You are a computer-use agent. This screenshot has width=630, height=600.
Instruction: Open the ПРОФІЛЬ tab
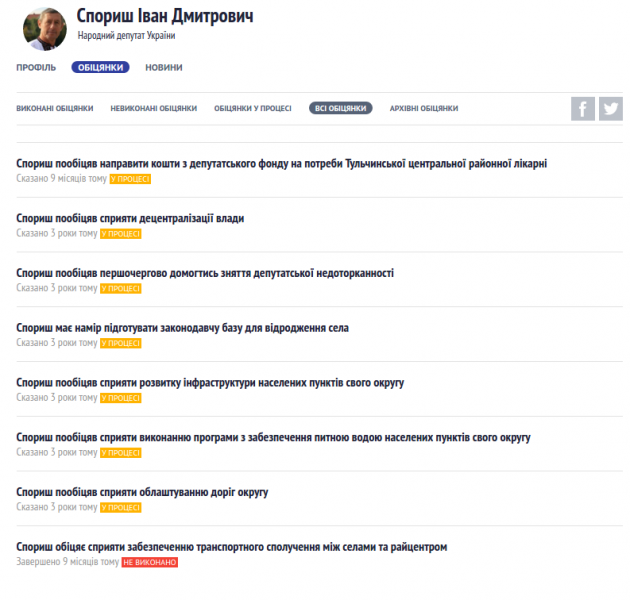(36, 68)
